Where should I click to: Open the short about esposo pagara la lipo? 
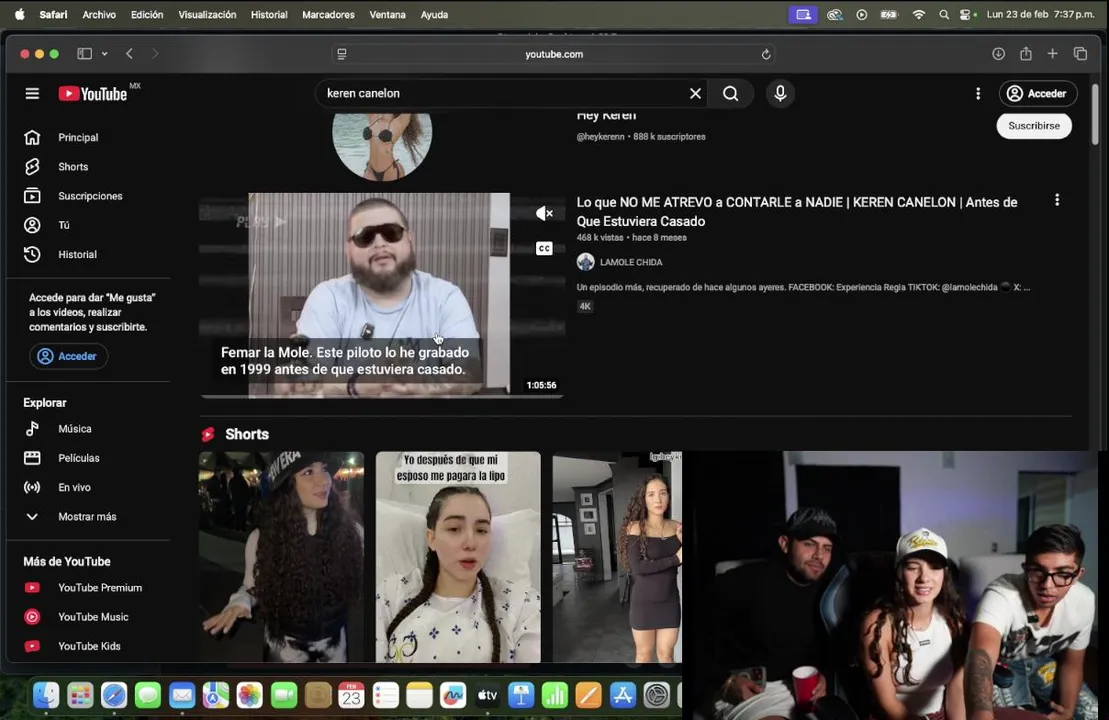[458, 557]
